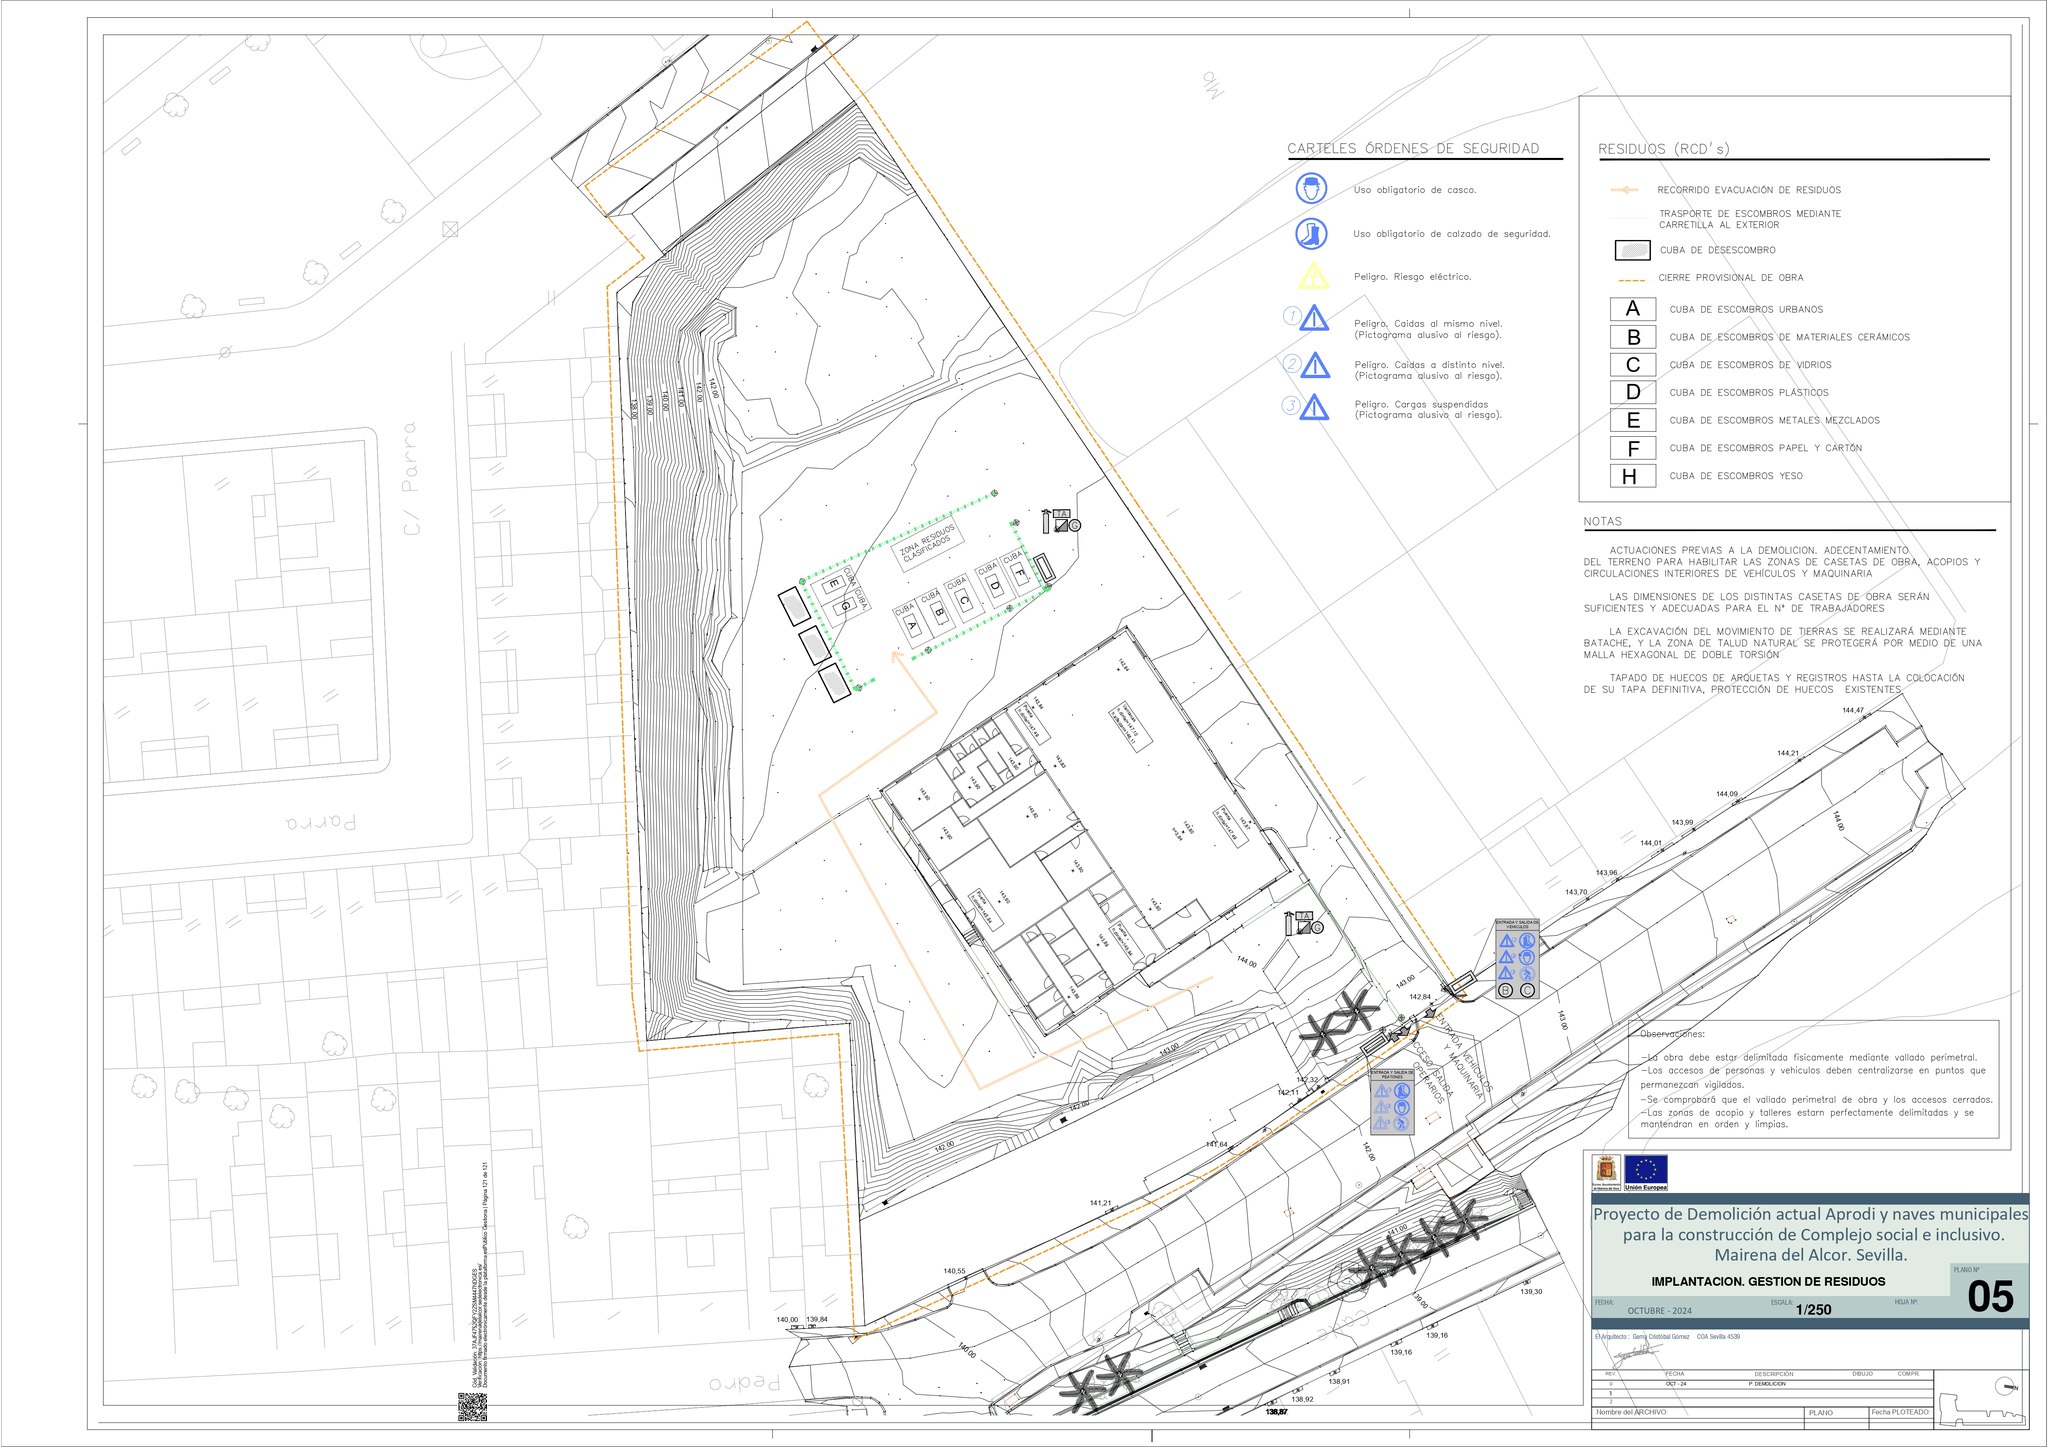2048x1447 pixels.
Task: Click the plan number 05 box
Action: pyautogui.click(x=1989, y=1296)
